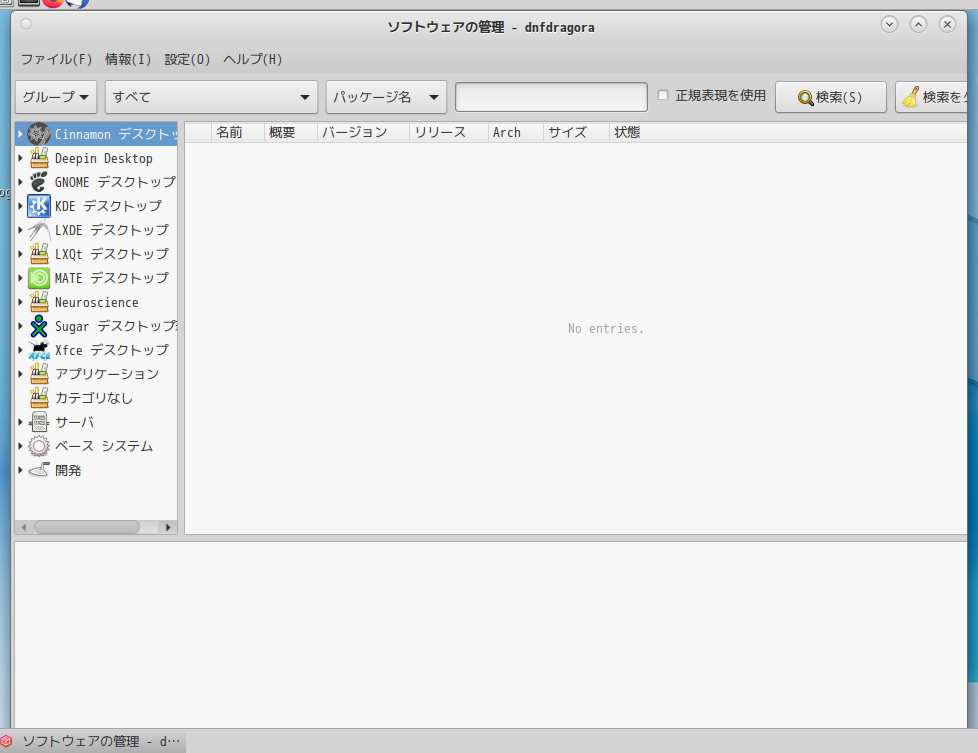Open the ヘルプ(H) menu
The image size is (978, 753).
(253, 59)
